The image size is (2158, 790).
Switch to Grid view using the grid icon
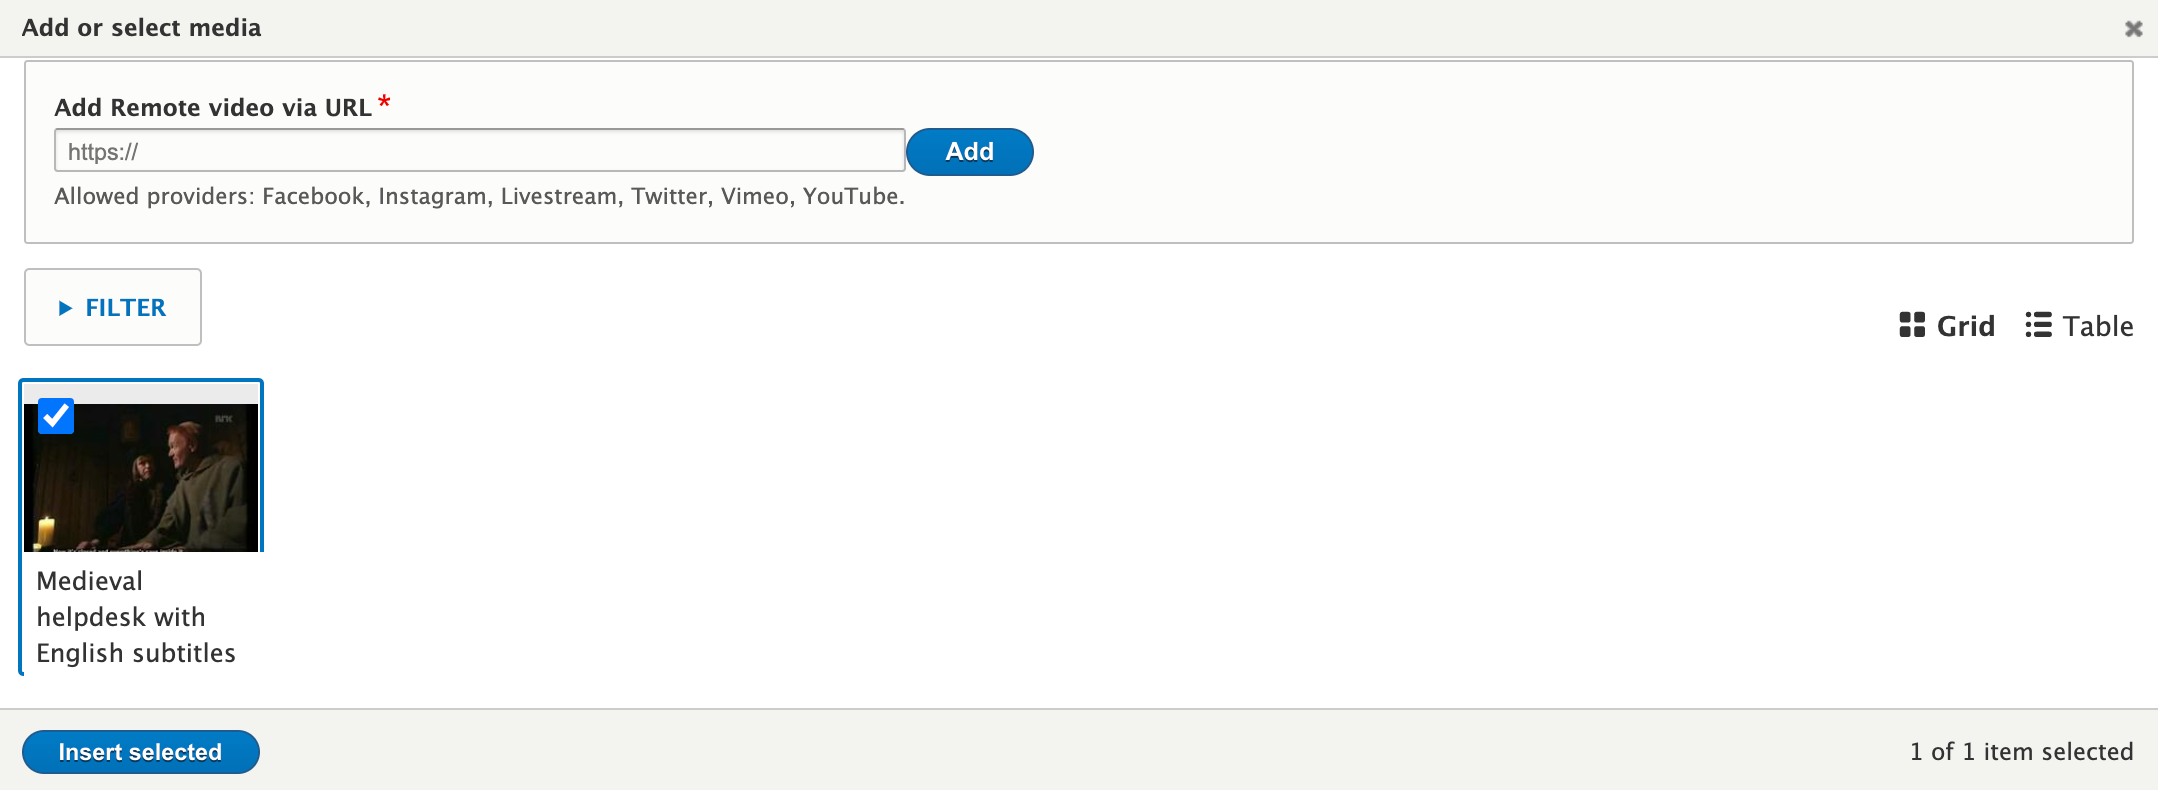point(1911,325)
